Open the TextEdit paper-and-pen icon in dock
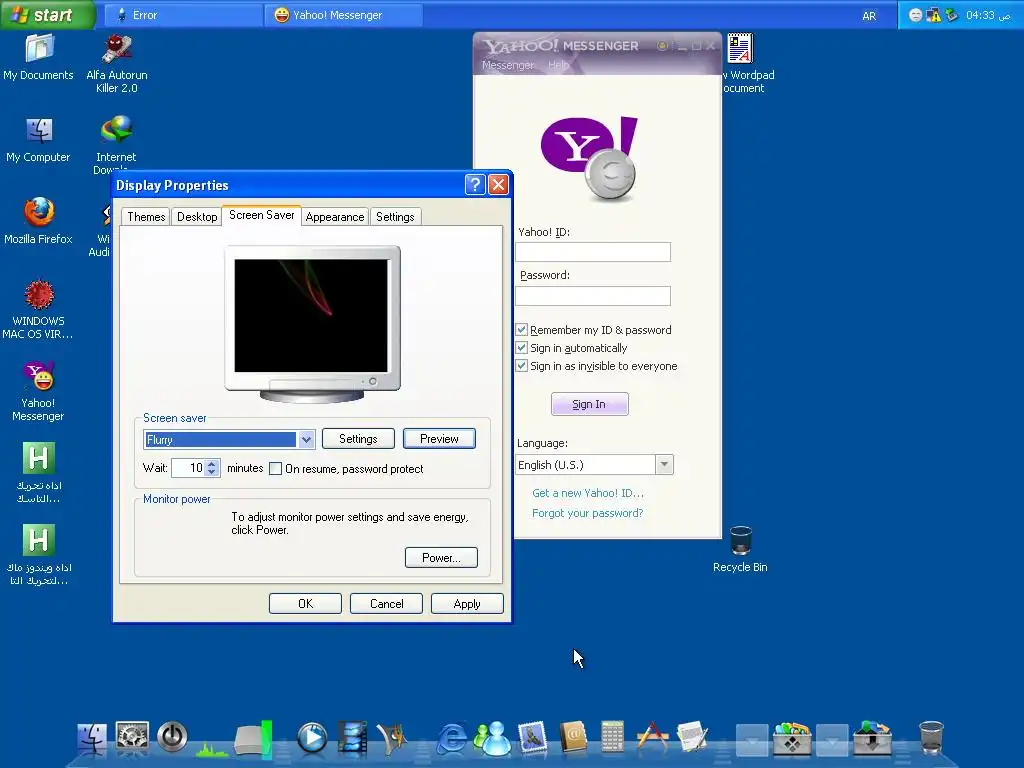Viewport: 1024px width, 768px height. point(692,737)
